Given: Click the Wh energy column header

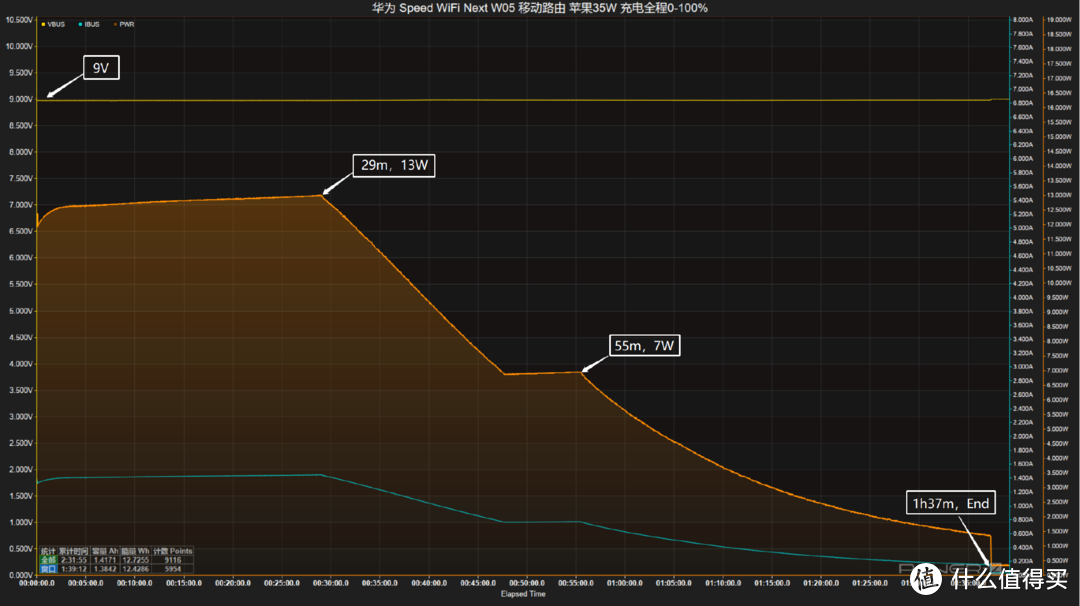Looking at the screenshot, I should (x=135, y=551).
